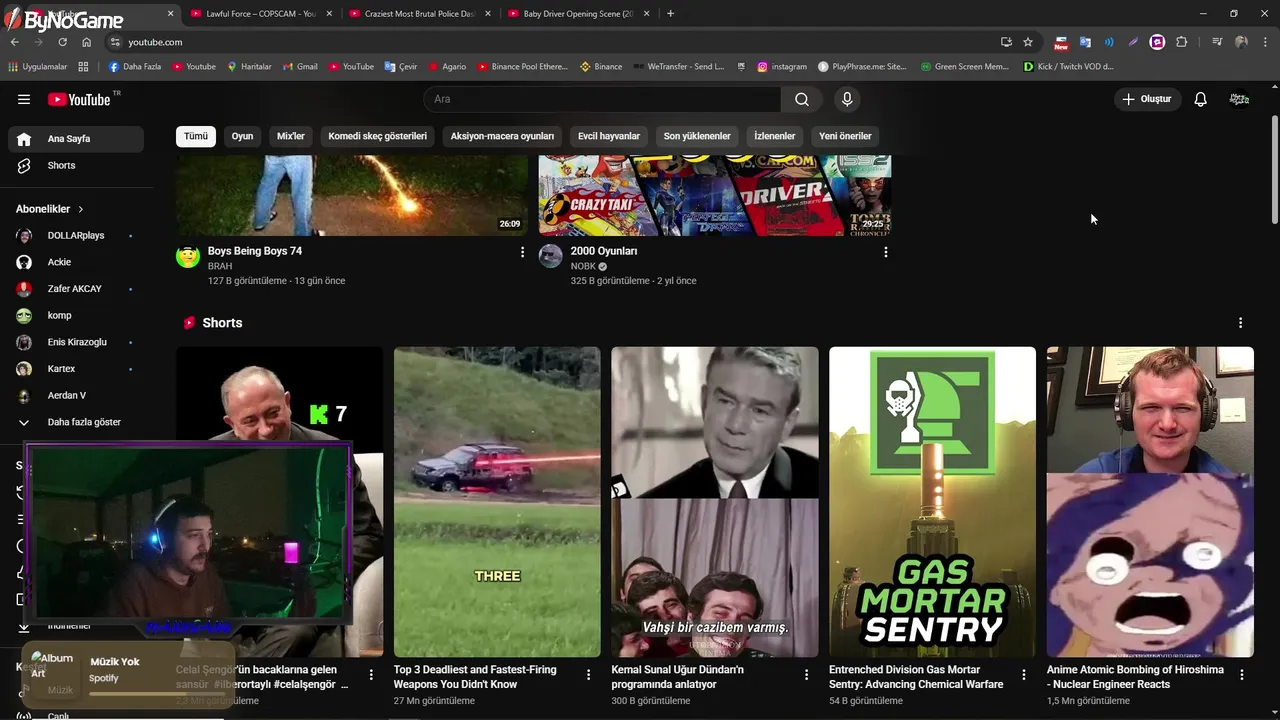Open the Çevir bookmark

click(x=400, y=67)
